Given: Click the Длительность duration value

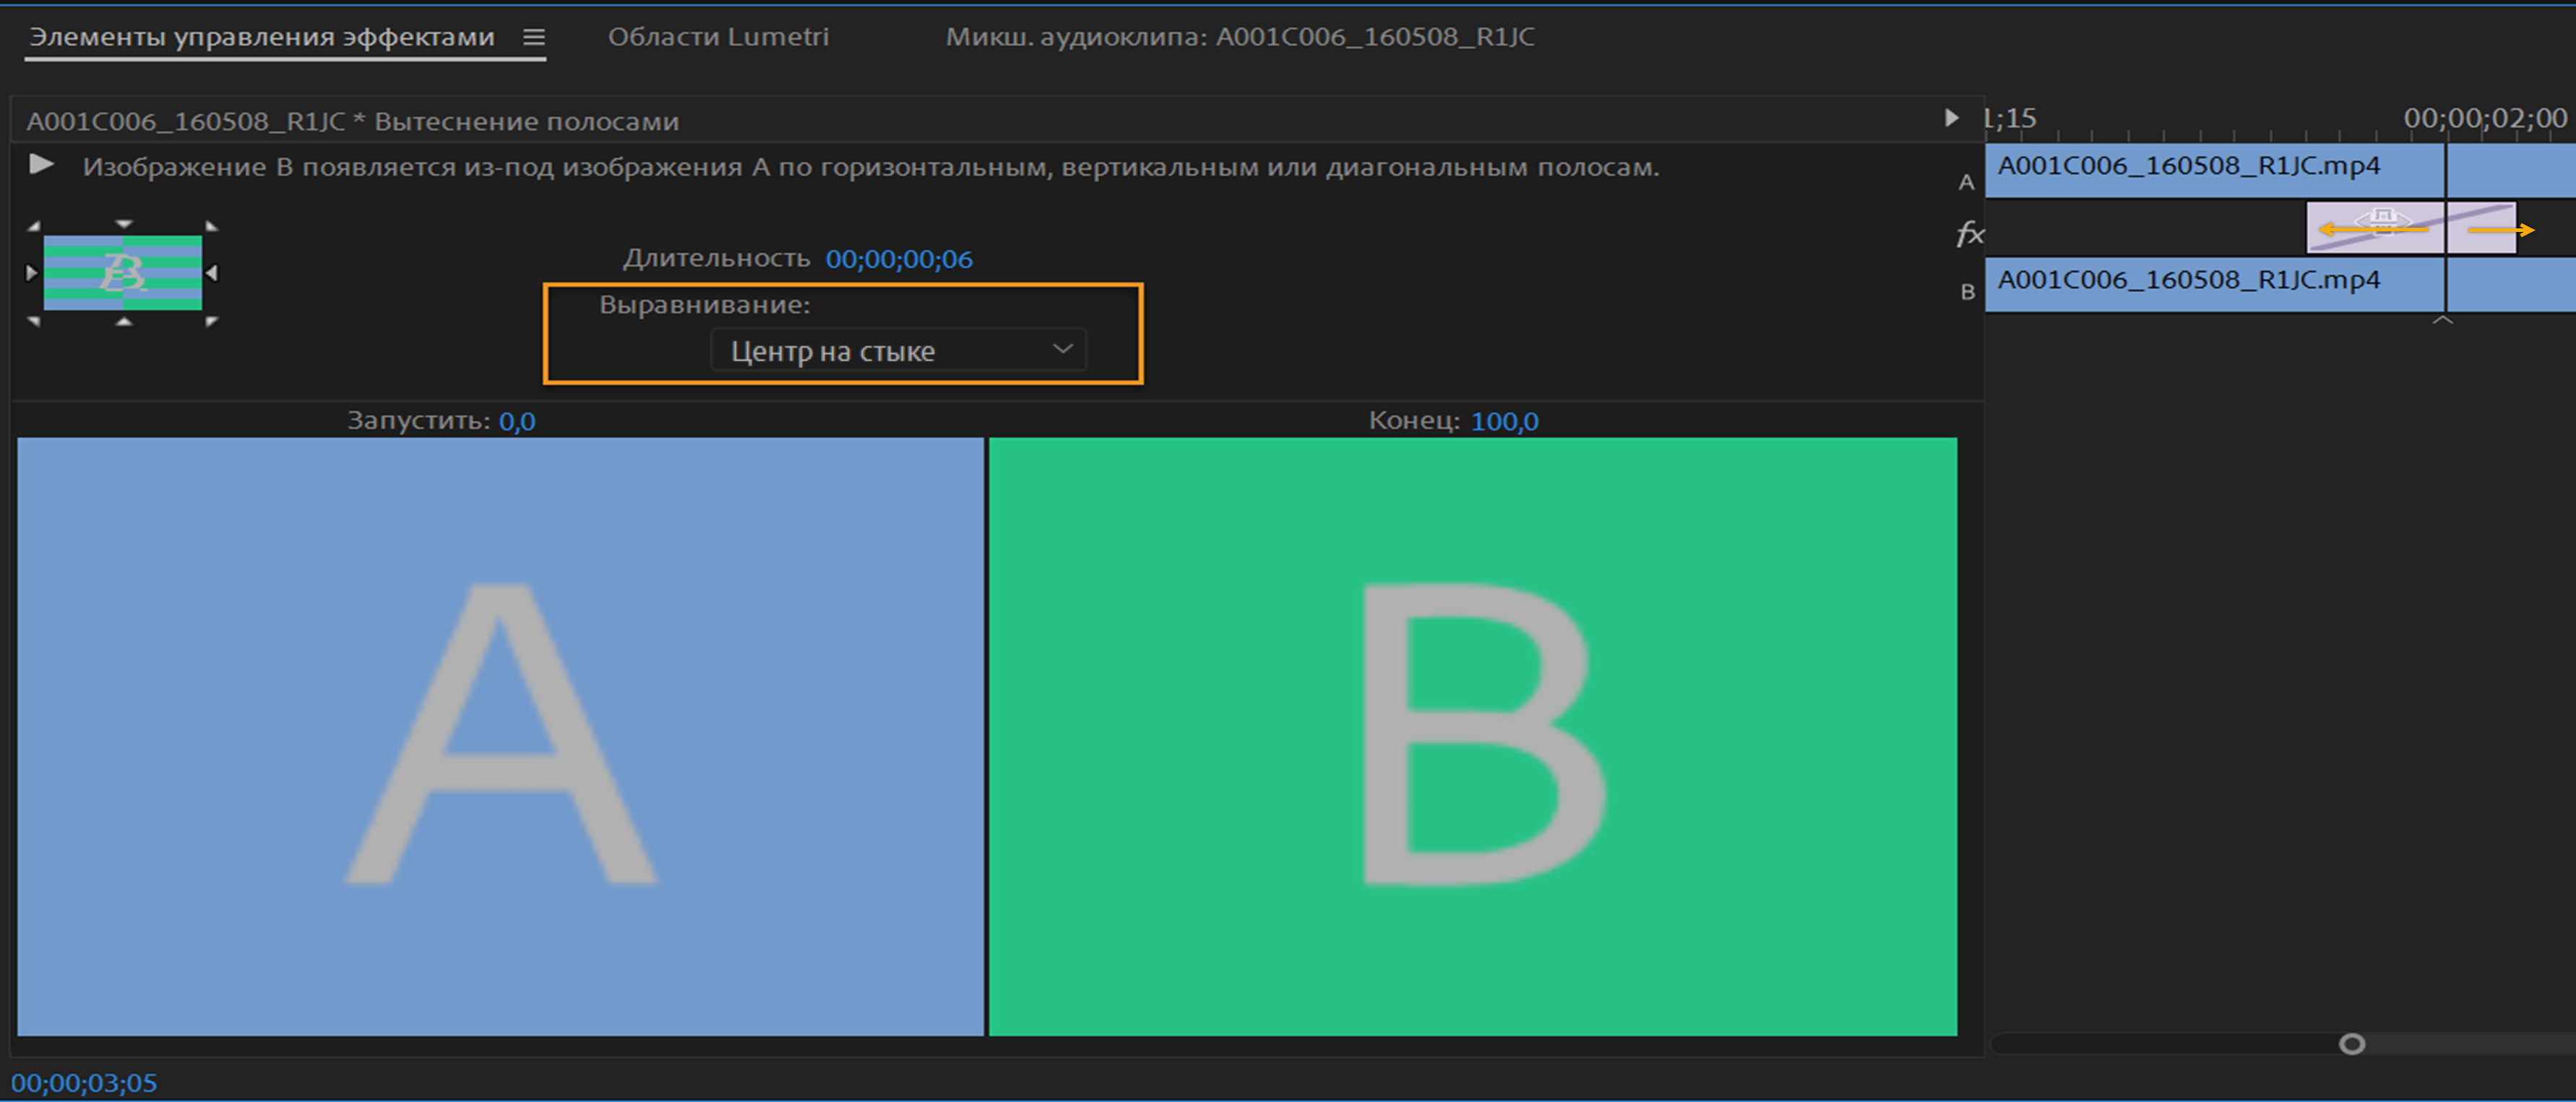Looking at the screenshot, I should coord(898,259).
